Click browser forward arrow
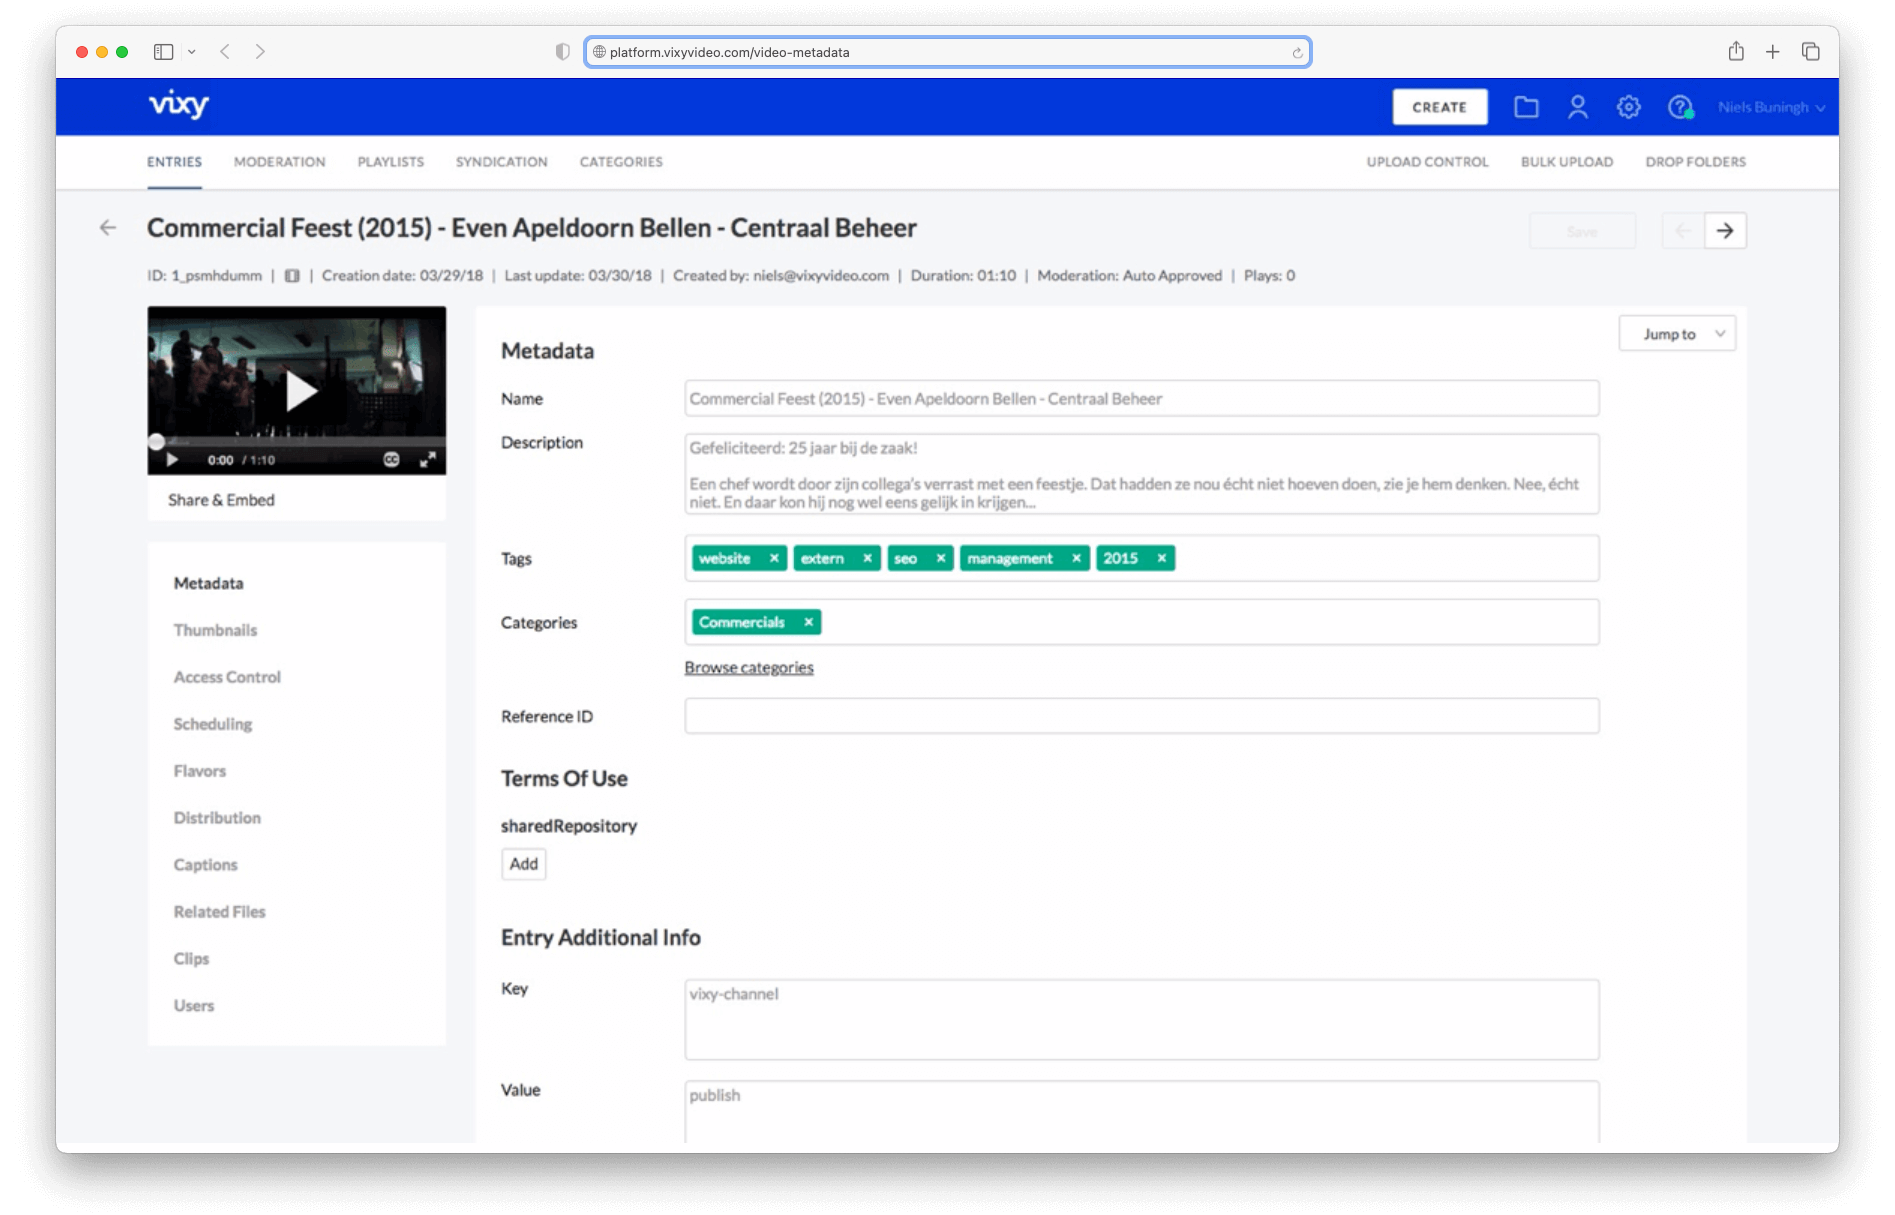This screenshot has width=1895, height=1215. coord(260,52)
